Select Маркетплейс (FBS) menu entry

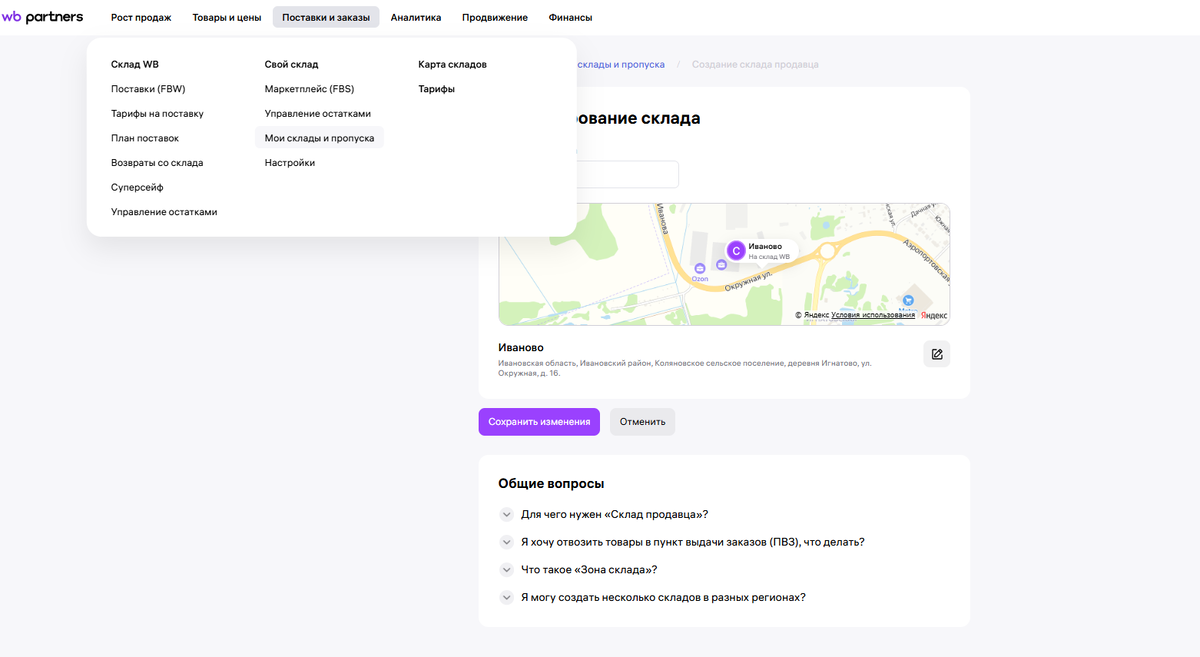310,89
